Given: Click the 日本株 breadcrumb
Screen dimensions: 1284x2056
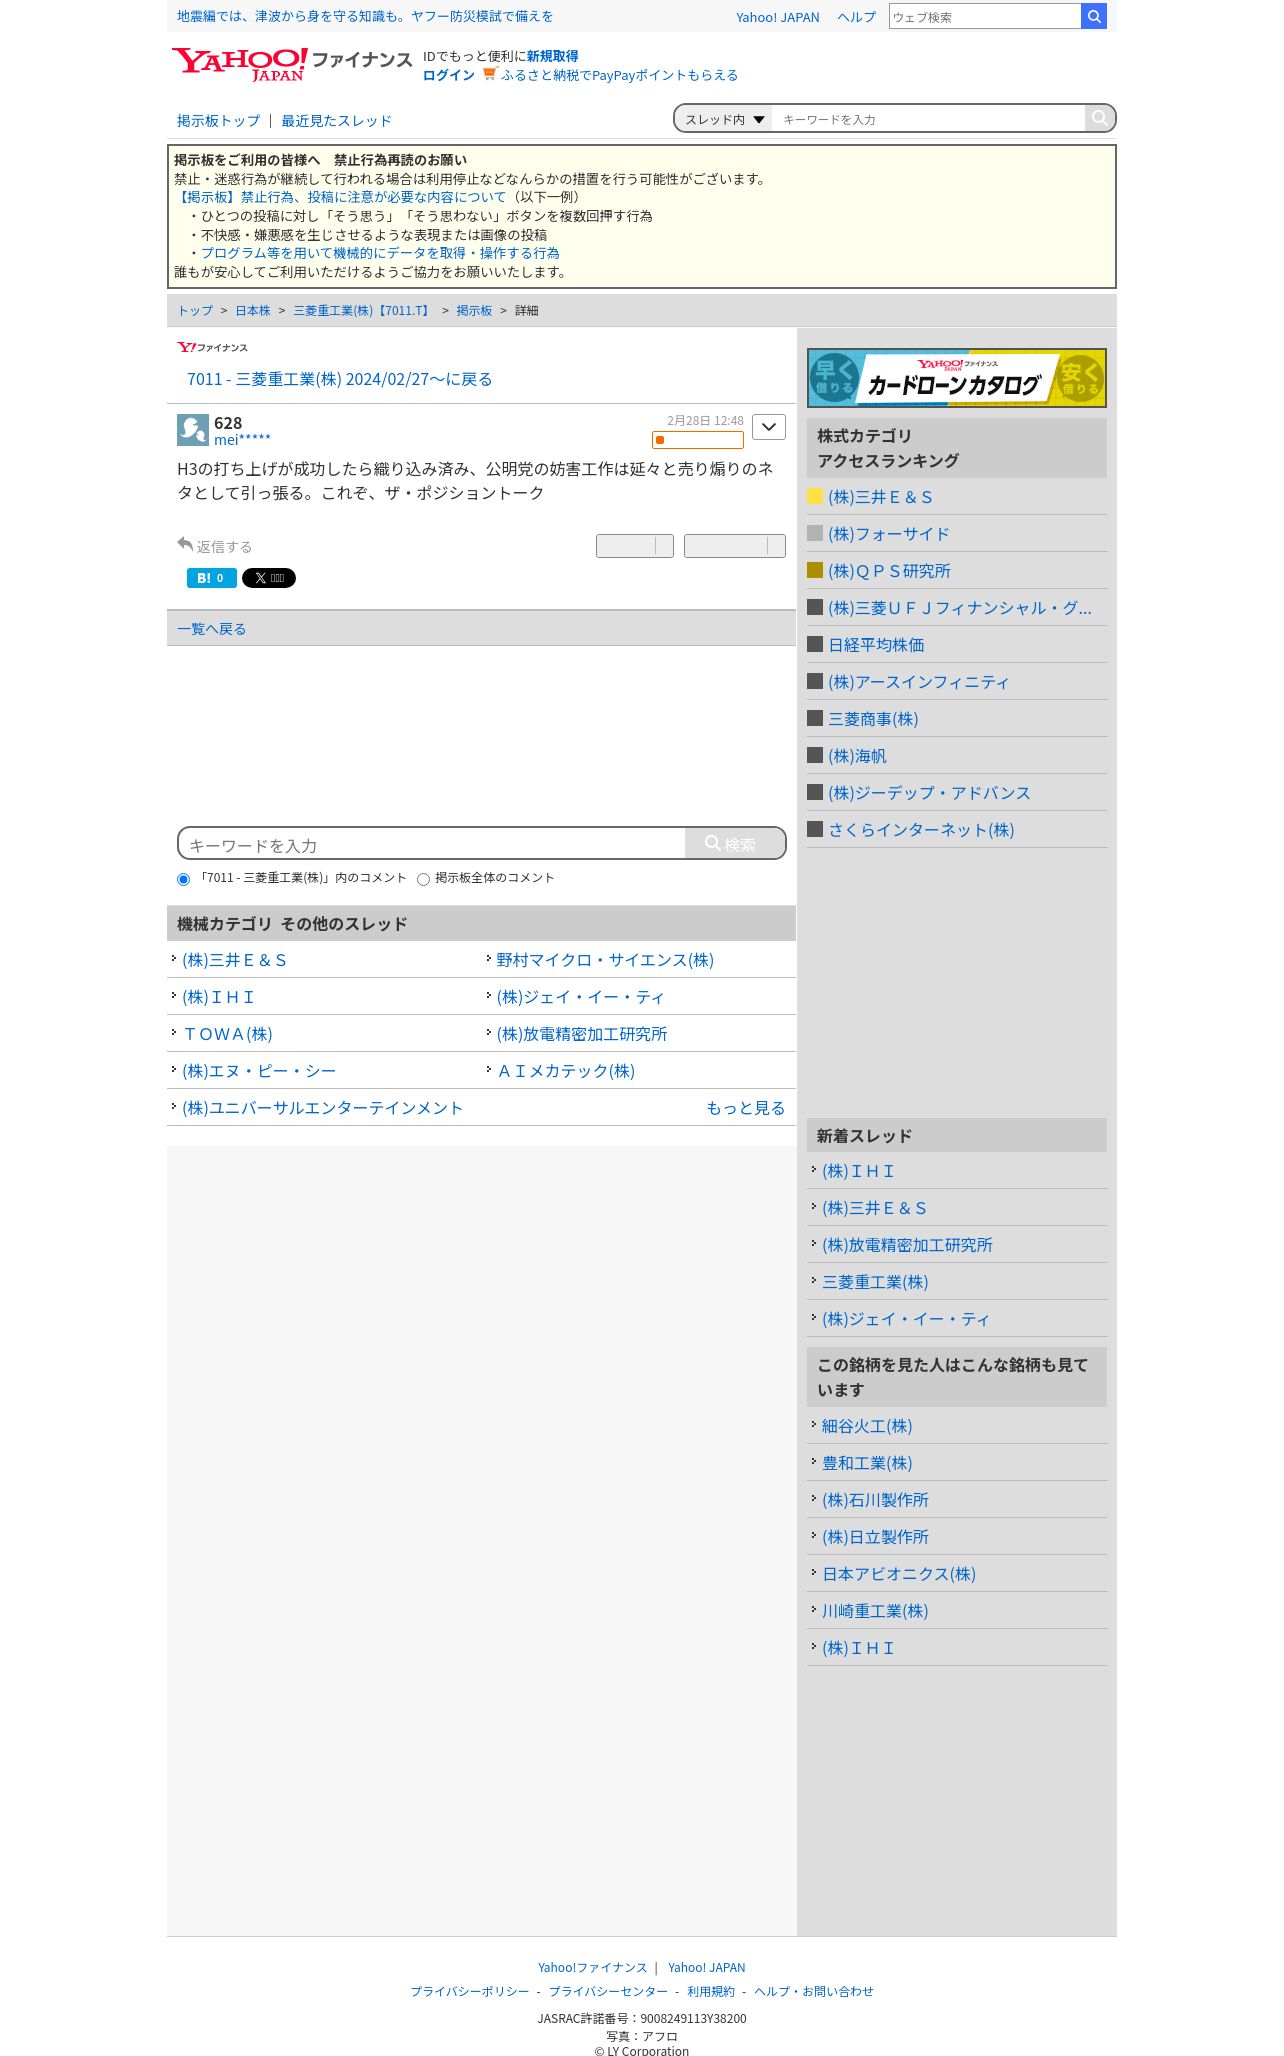Looking at the screenshot, I should (253, 311).
